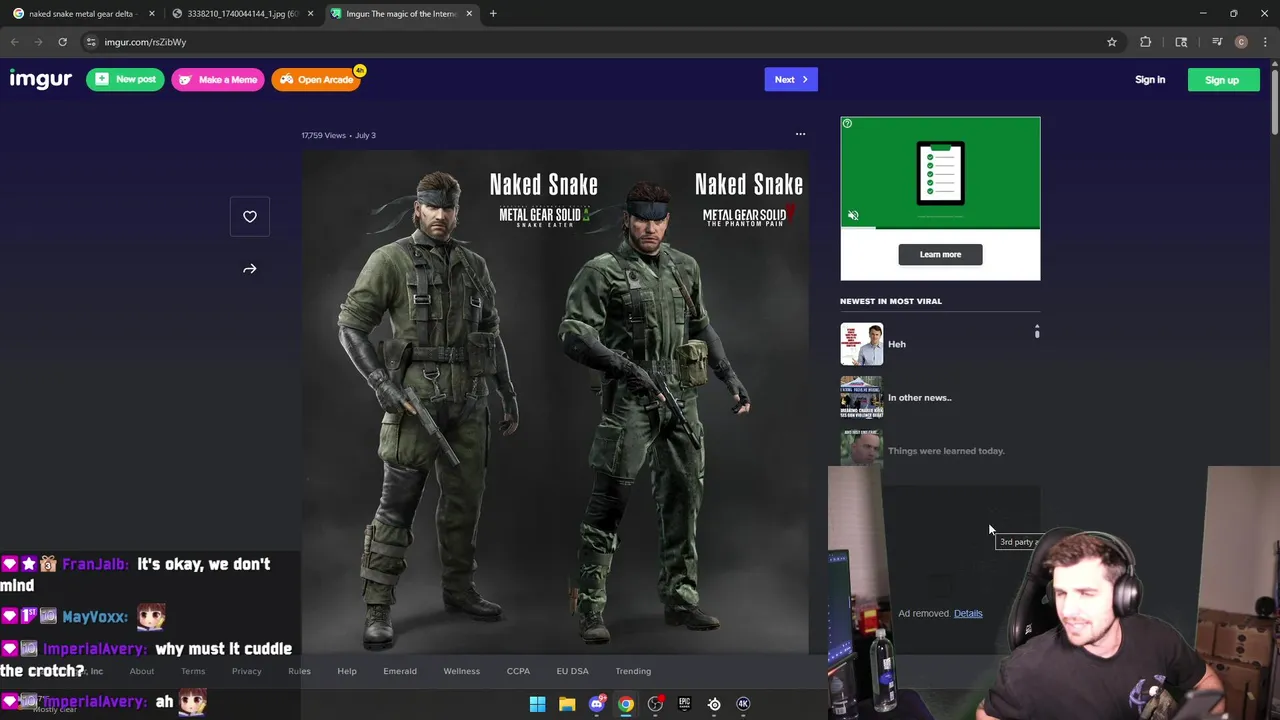
Task: Open the Chrome three-dot menu
Action: (1266, 42)
